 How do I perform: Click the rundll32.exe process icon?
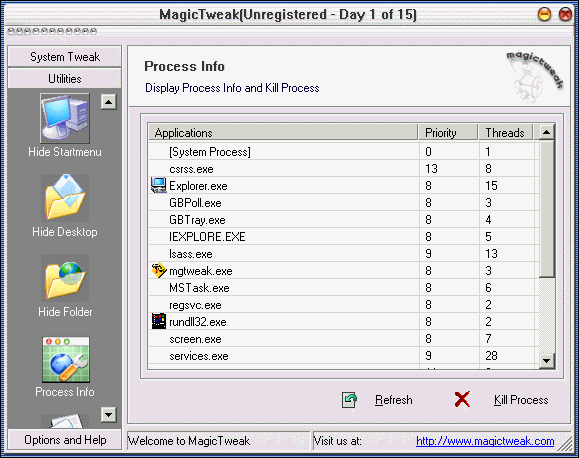point(159,321)
